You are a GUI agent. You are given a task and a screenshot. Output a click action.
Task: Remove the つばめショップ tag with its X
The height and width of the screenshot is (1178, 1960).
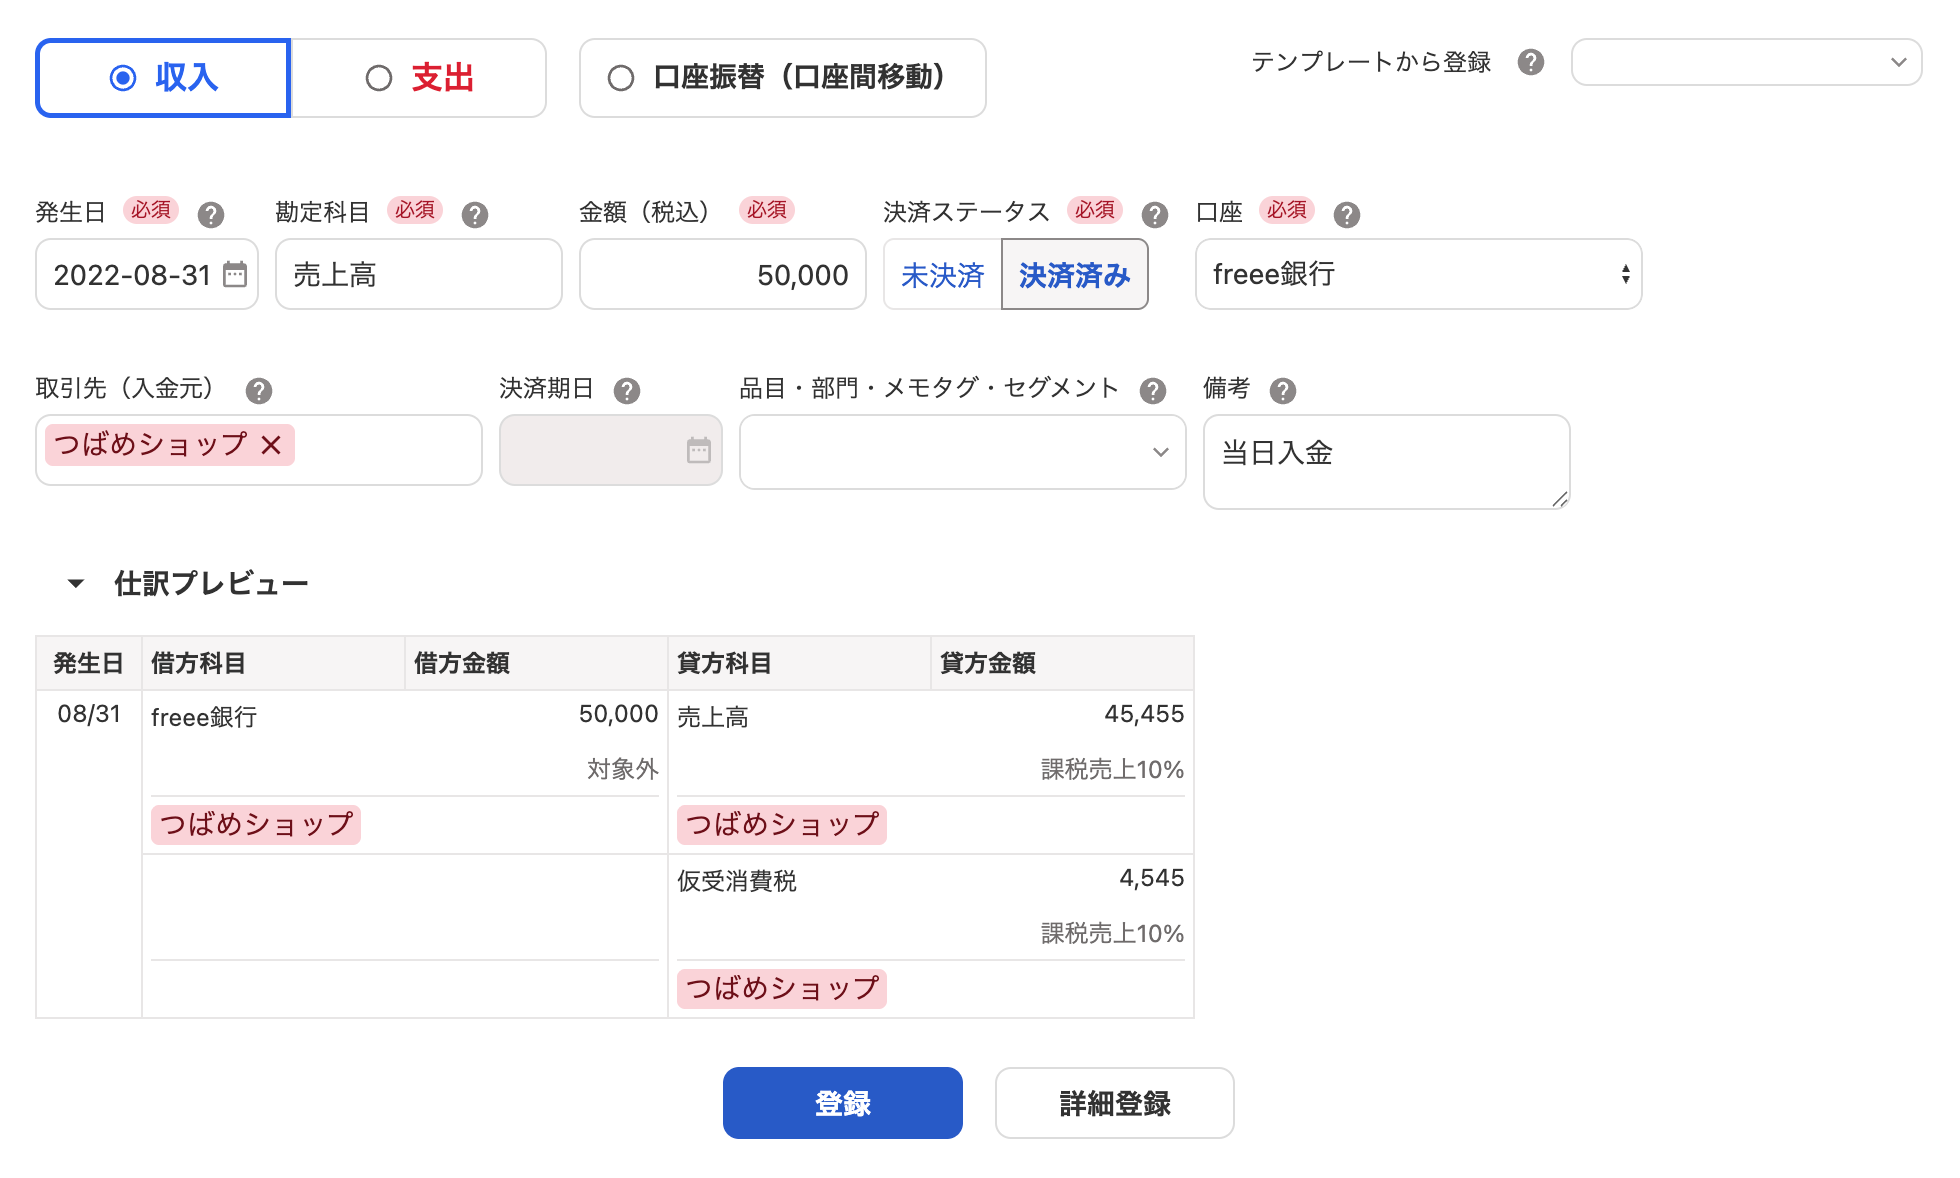271,445
